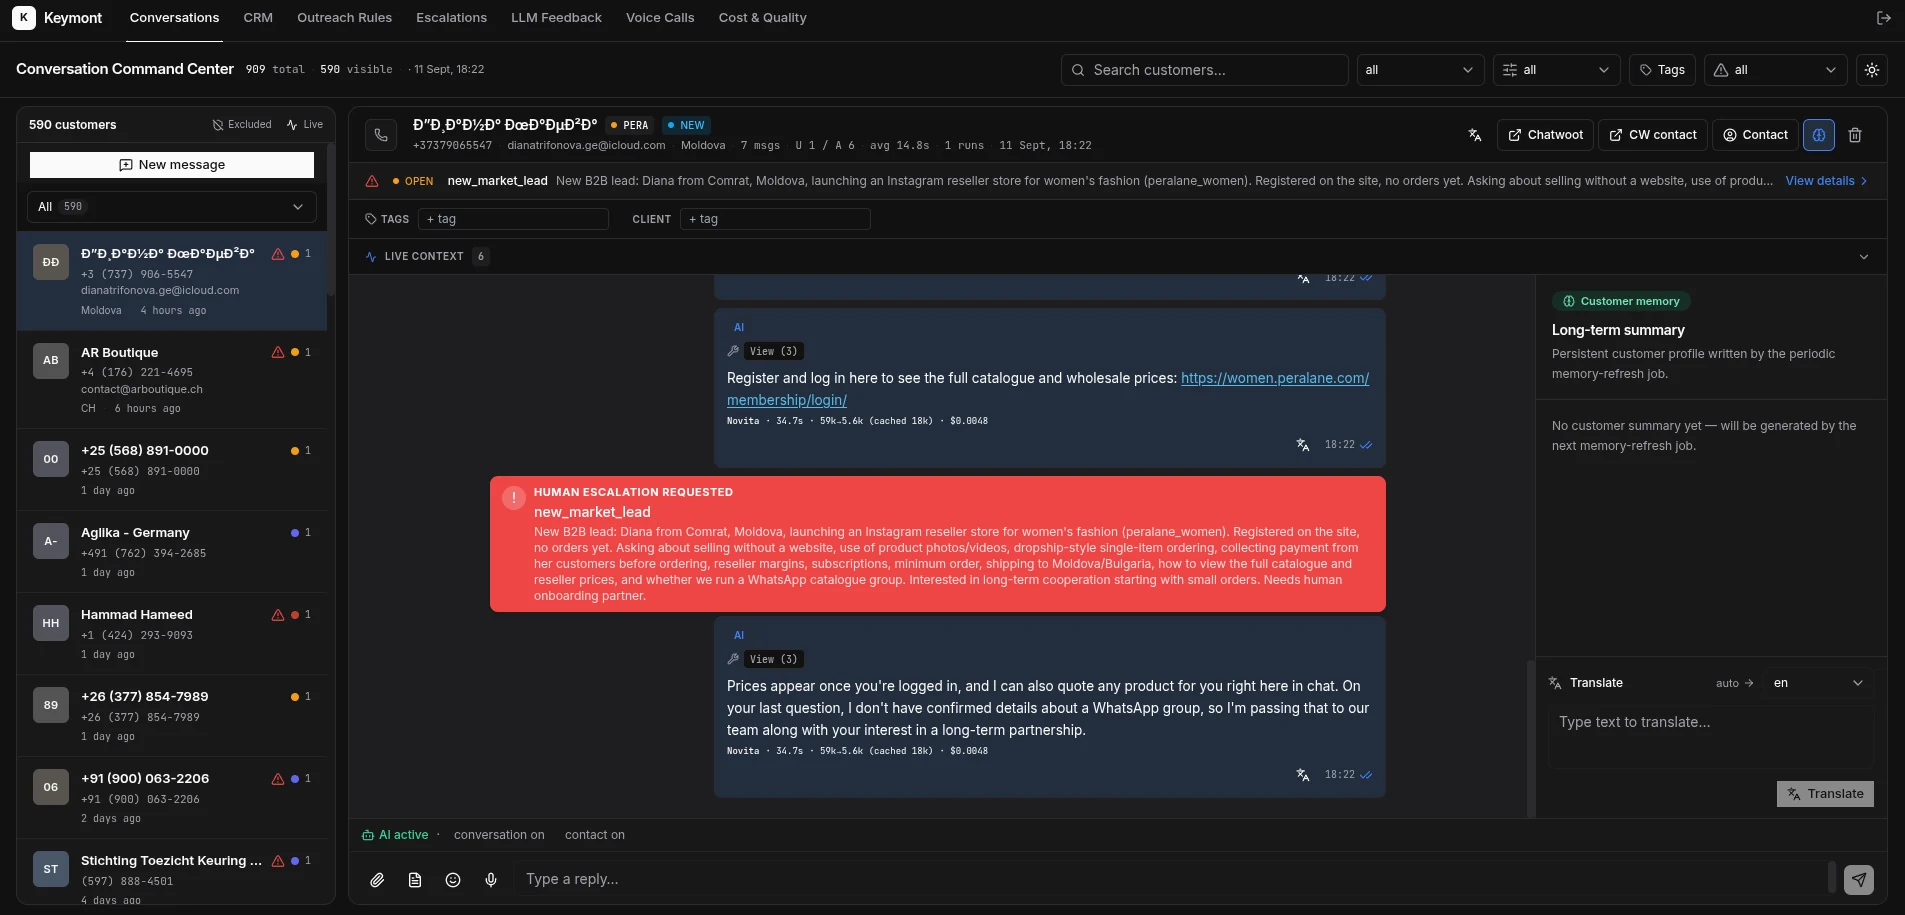Translate the last AI message icon at 18:22
Viewport: 1905px width, 915px height.
[x=1303, y=775]
